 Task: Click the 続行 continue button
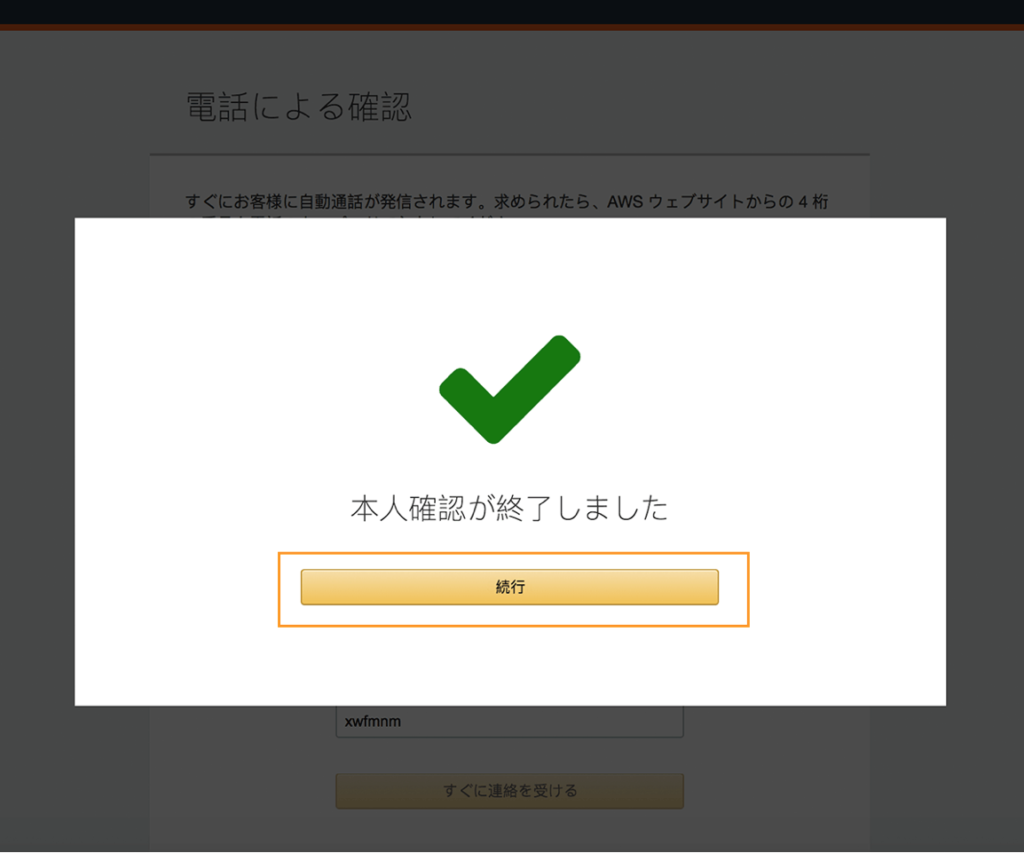[x=509, y=587]
